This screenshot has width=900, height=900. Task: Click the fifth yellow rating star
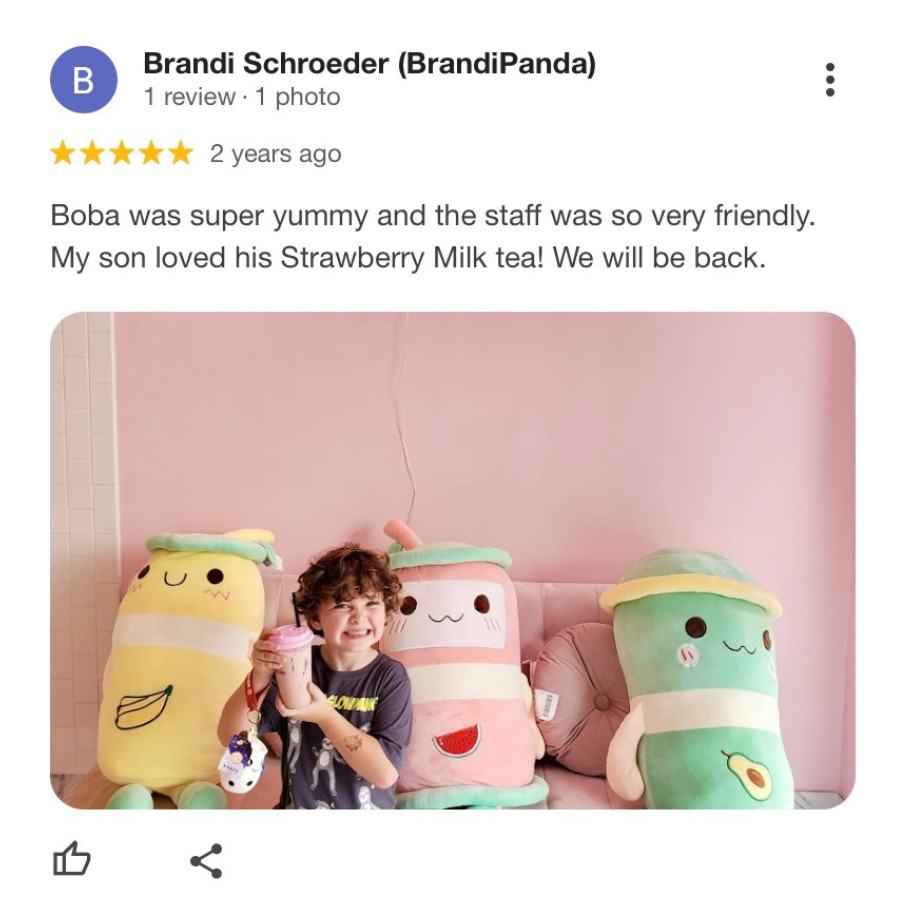tap(181, 153)
